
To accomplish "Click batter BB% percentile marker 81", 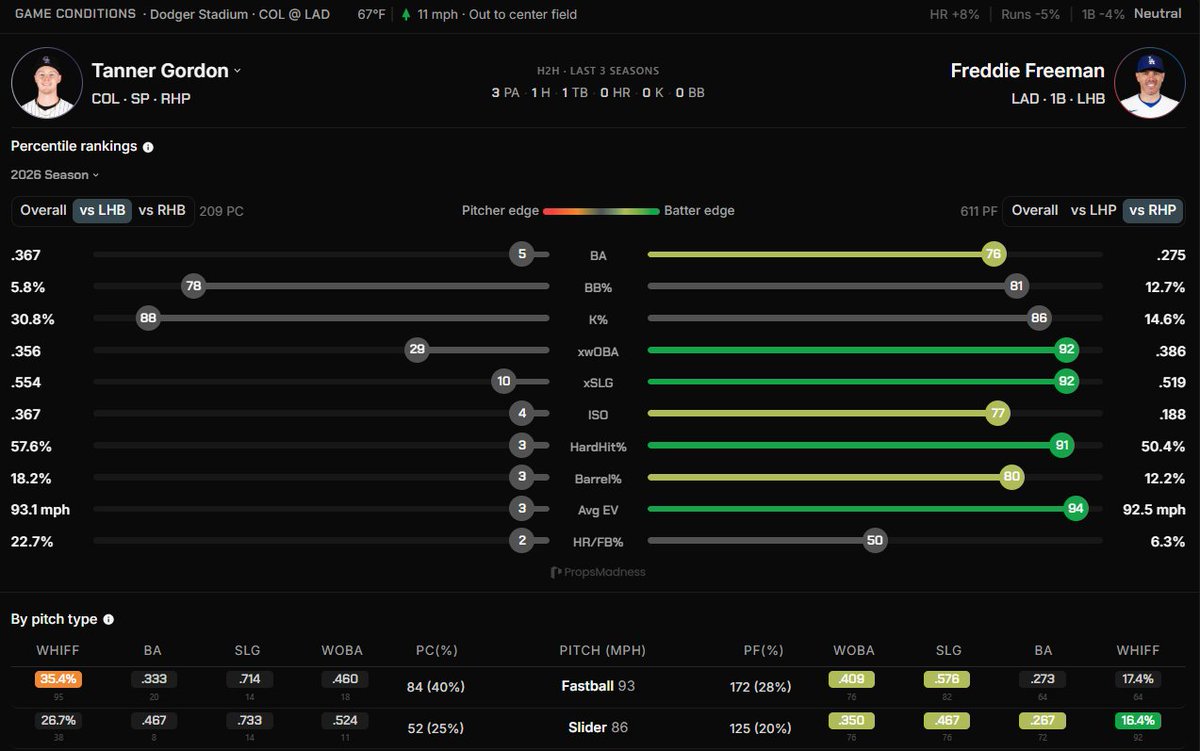I will [1017, 287].
